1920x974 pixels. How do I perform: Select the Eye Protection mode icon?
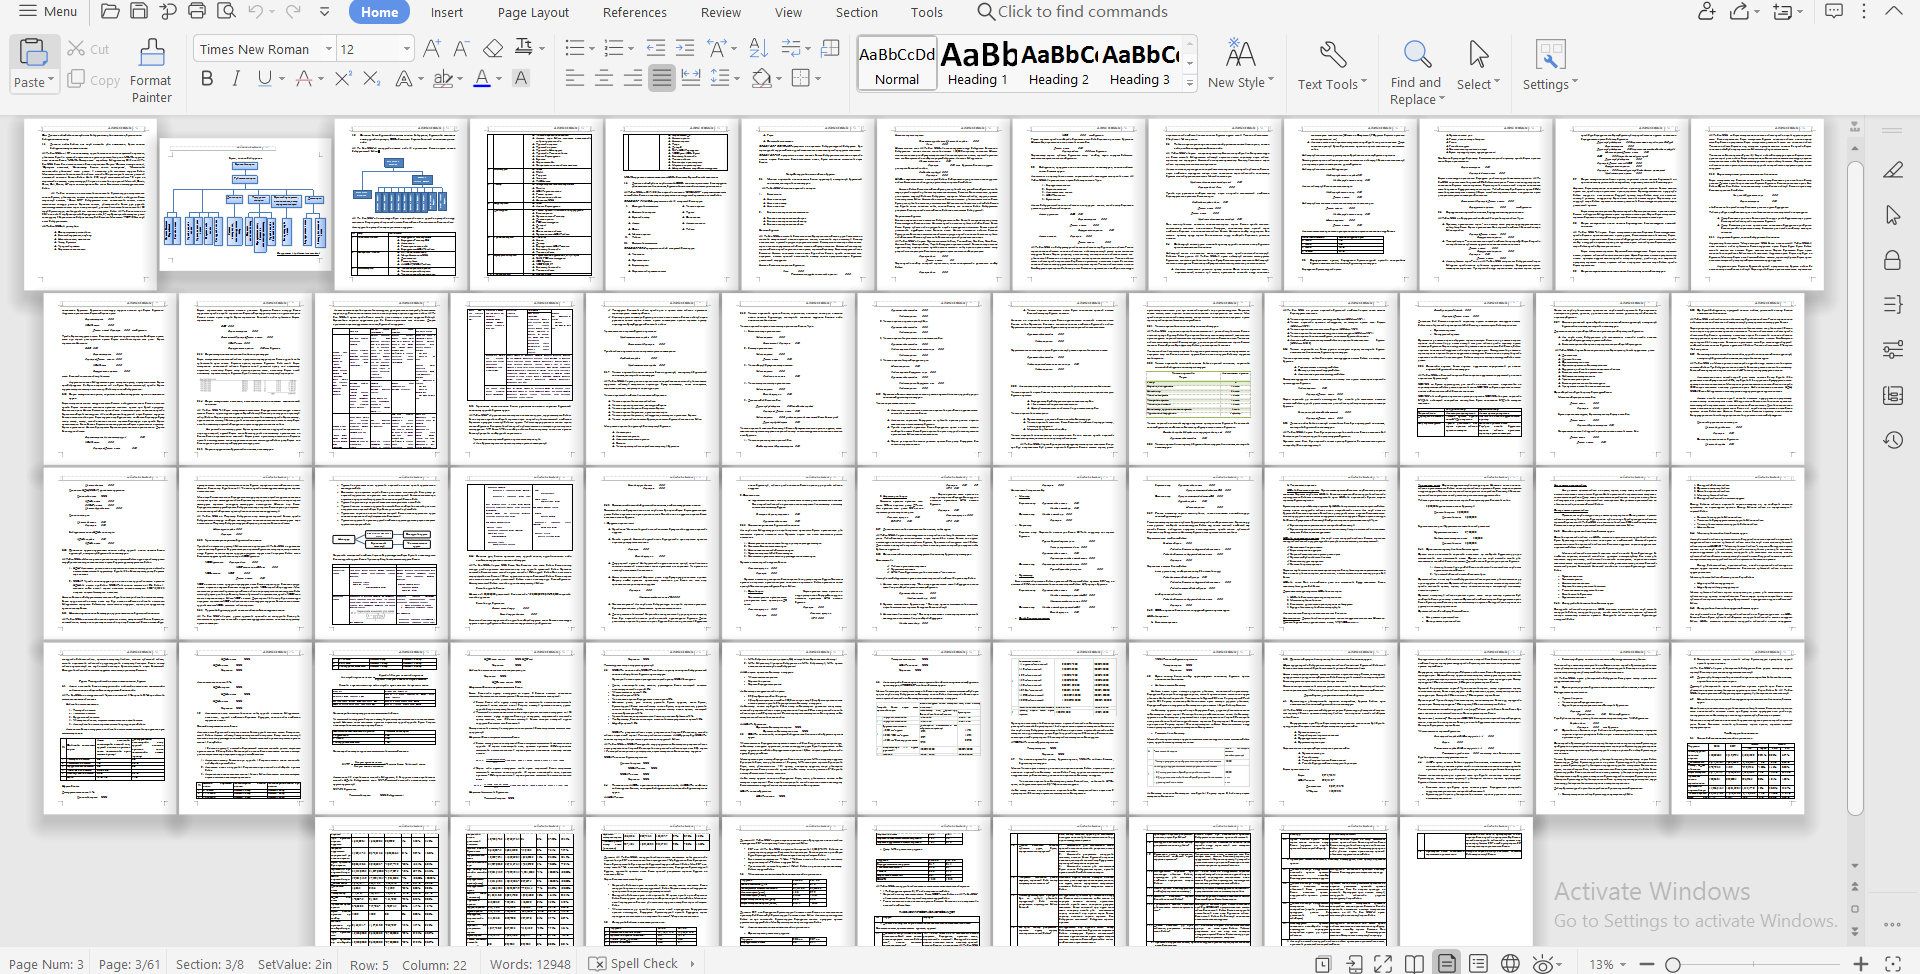coord(1543,963)
